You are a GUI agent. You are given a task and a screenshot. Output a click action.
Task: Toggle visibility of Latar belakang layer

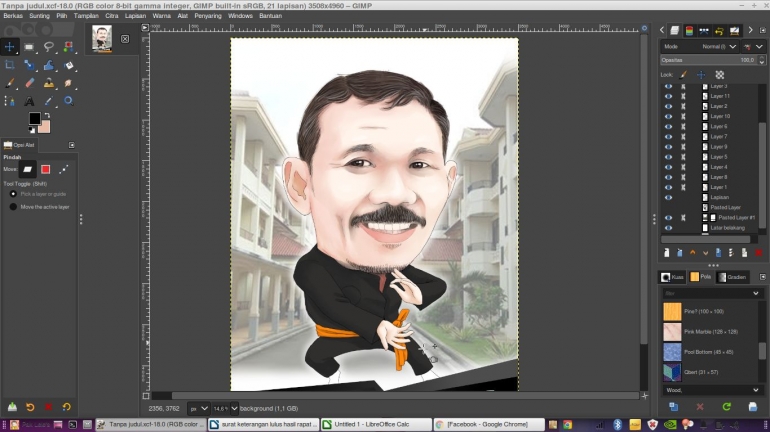[x=668, y=228]
